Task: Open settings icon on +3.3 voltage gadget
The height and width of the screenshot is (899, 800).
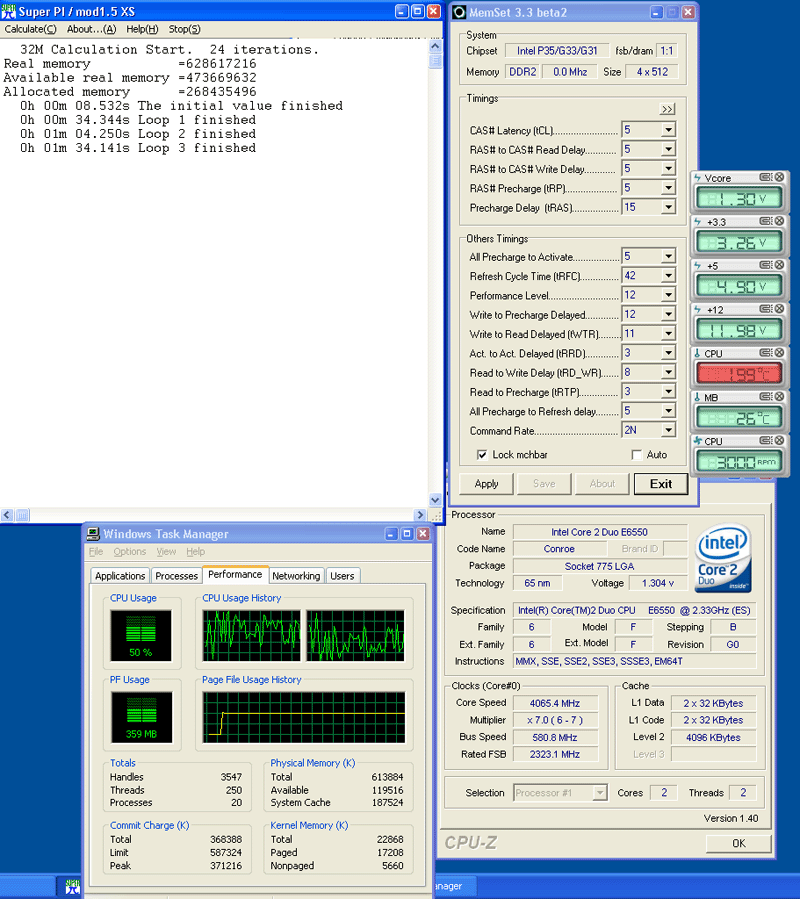Action: [766, 222]
